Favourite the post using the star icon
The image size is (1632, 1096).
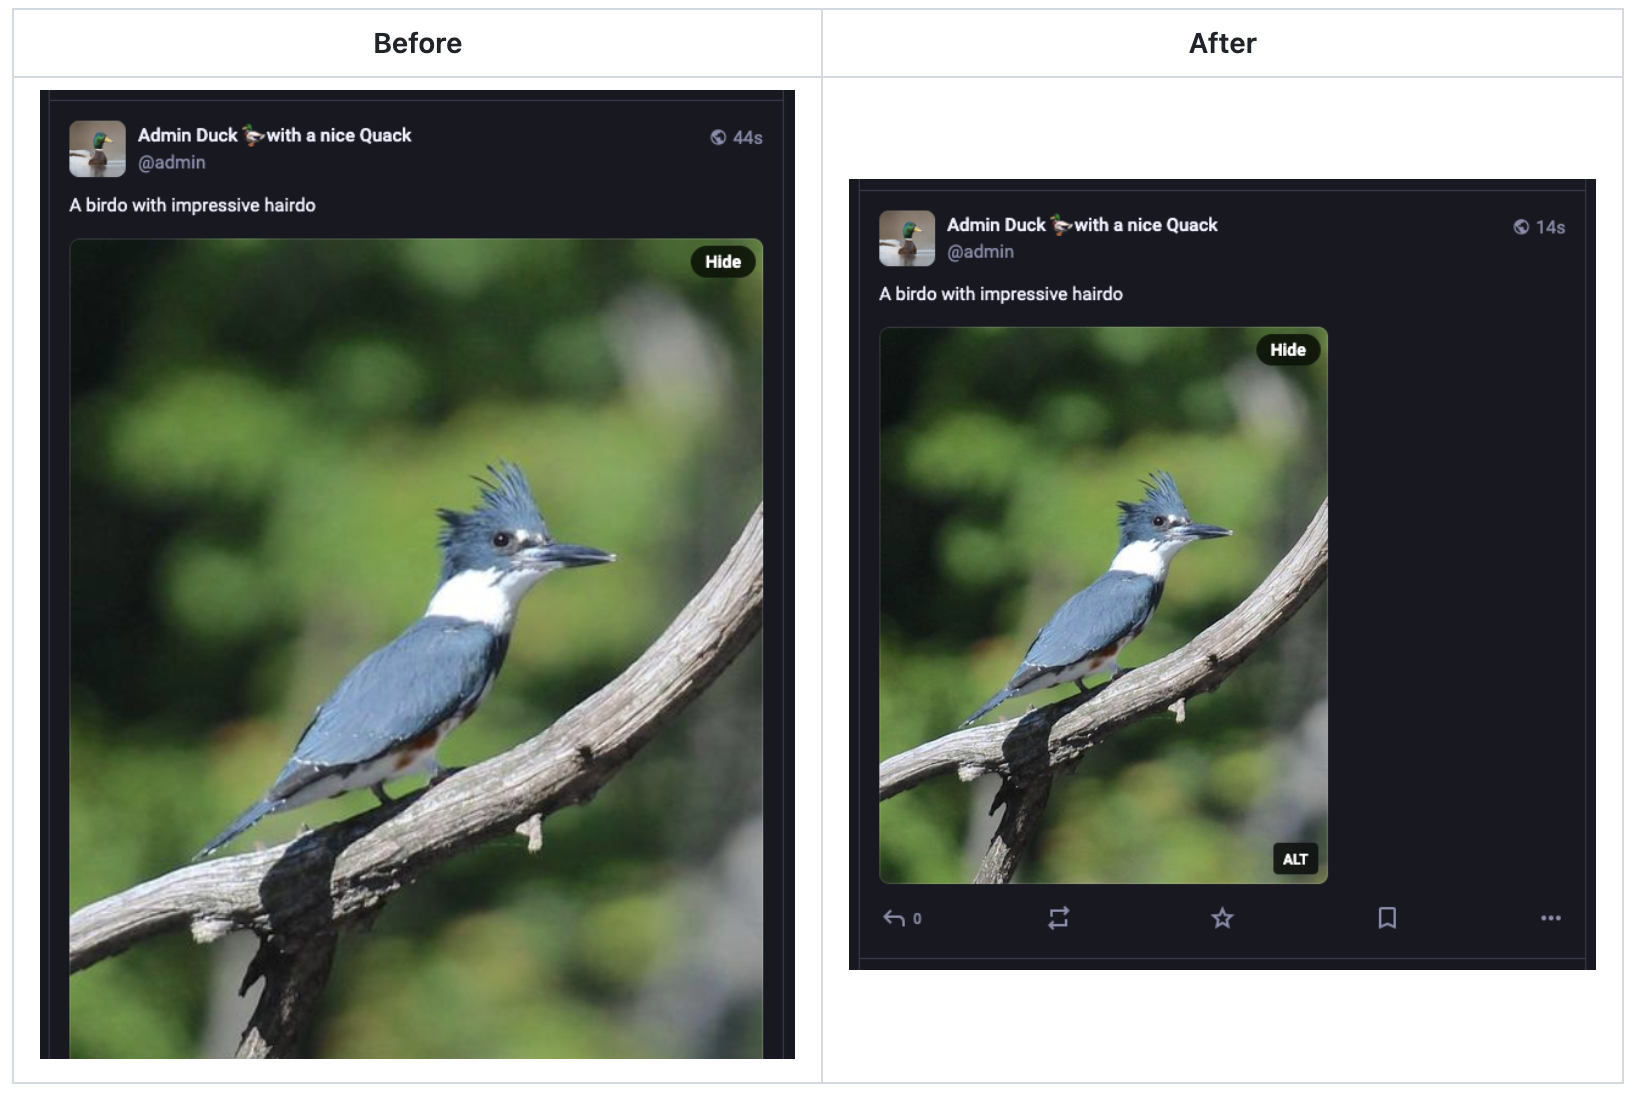click(x=1222, y=918)
